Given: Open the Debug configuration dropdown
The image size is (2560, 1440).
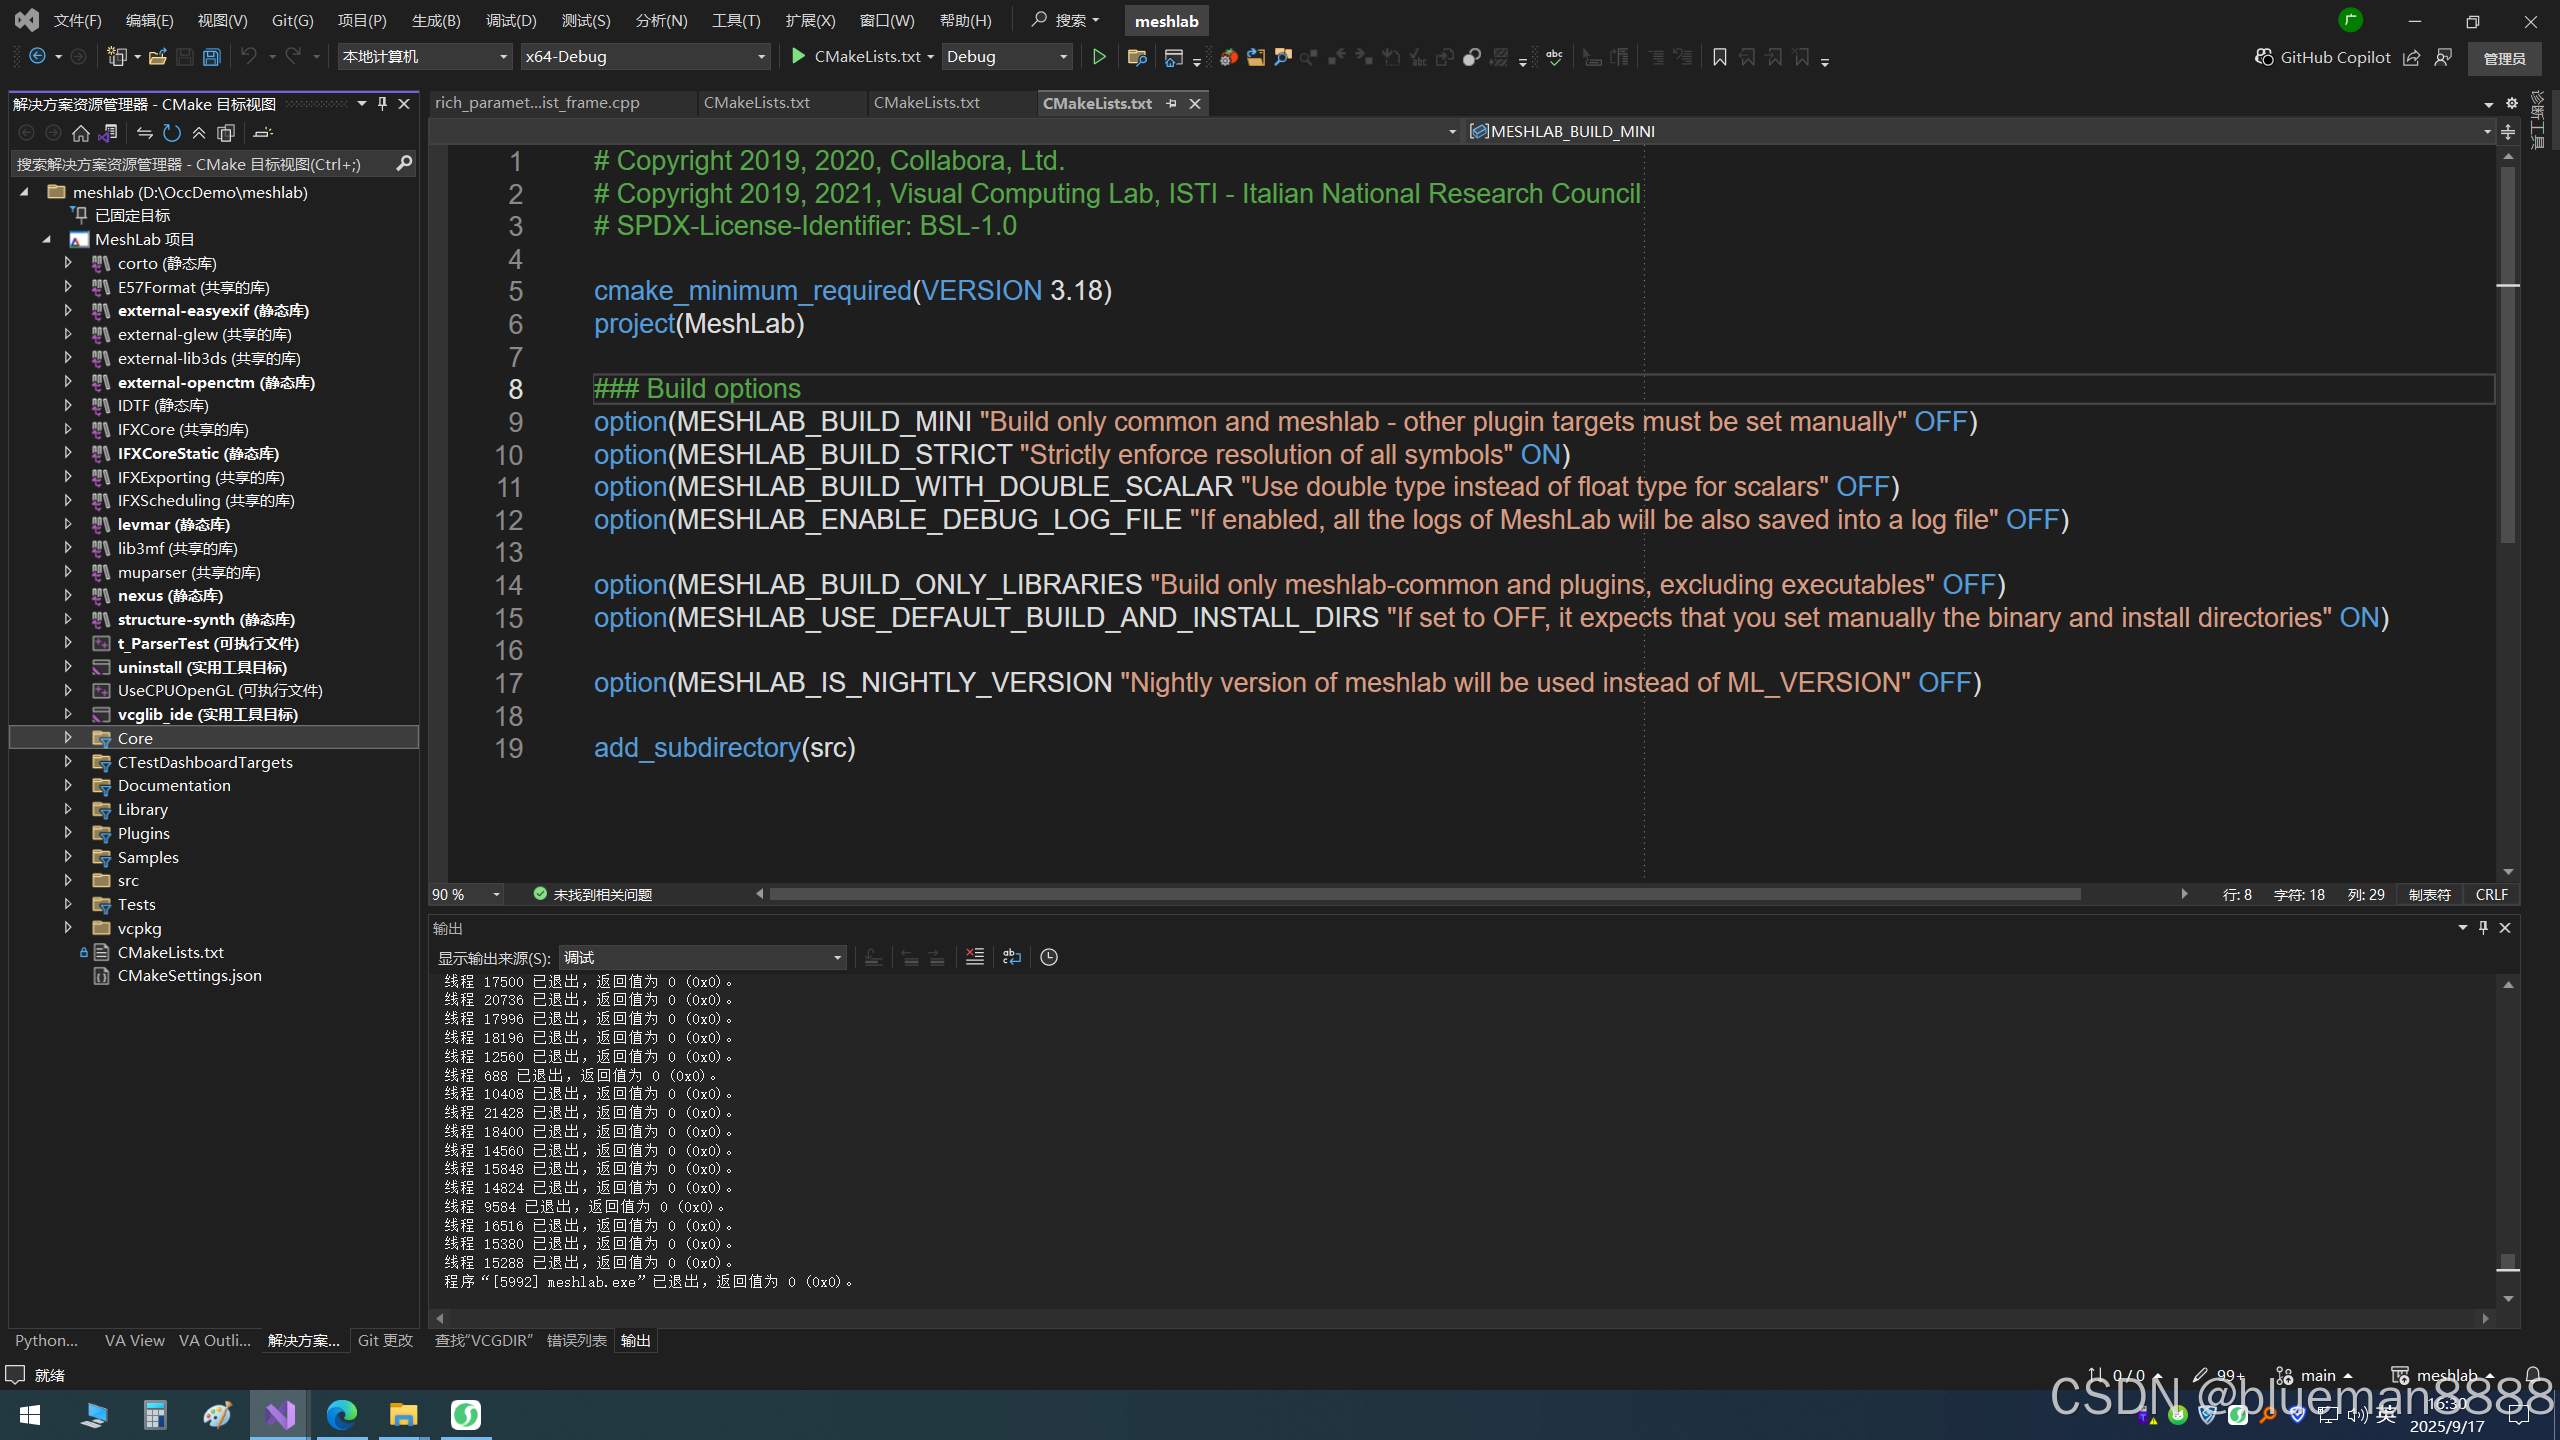Looking at the screenshot, I should point(1007,57).
